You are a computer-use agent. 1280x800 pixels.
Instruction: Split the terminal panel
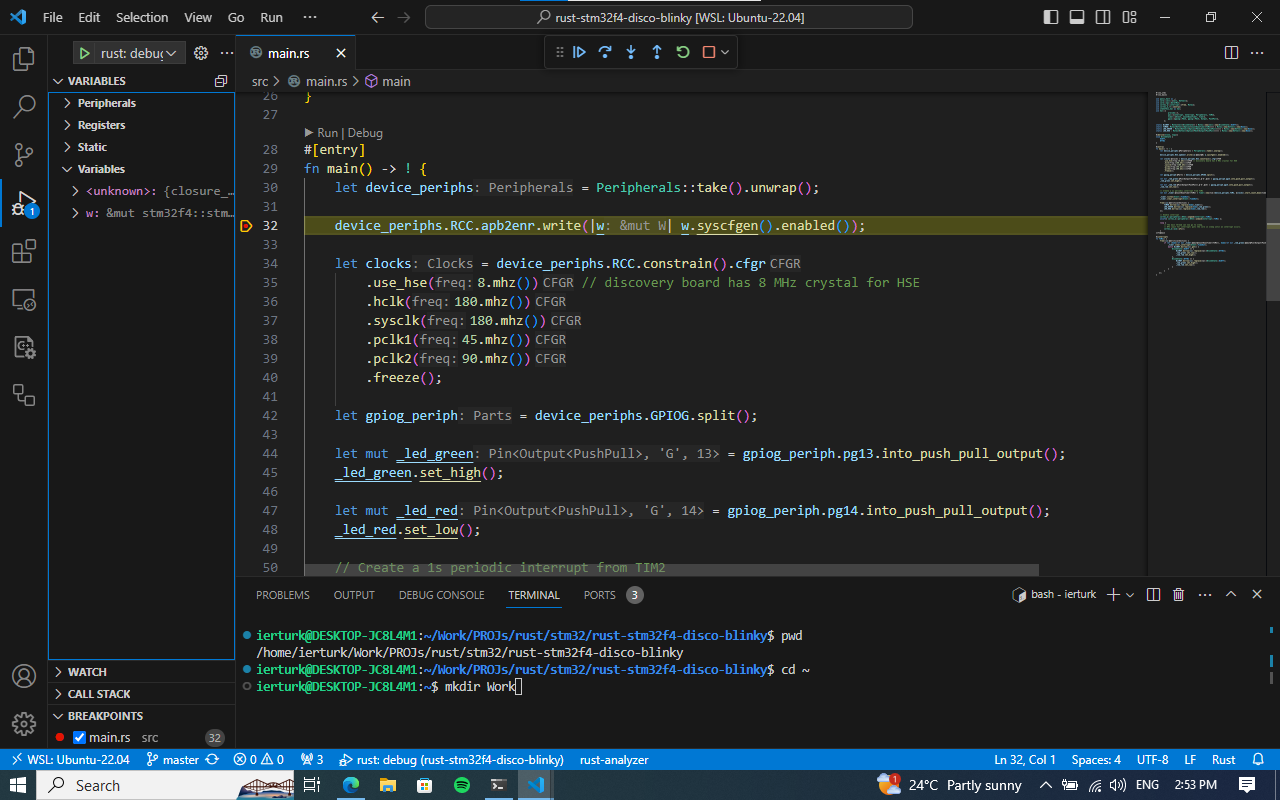1153,594
